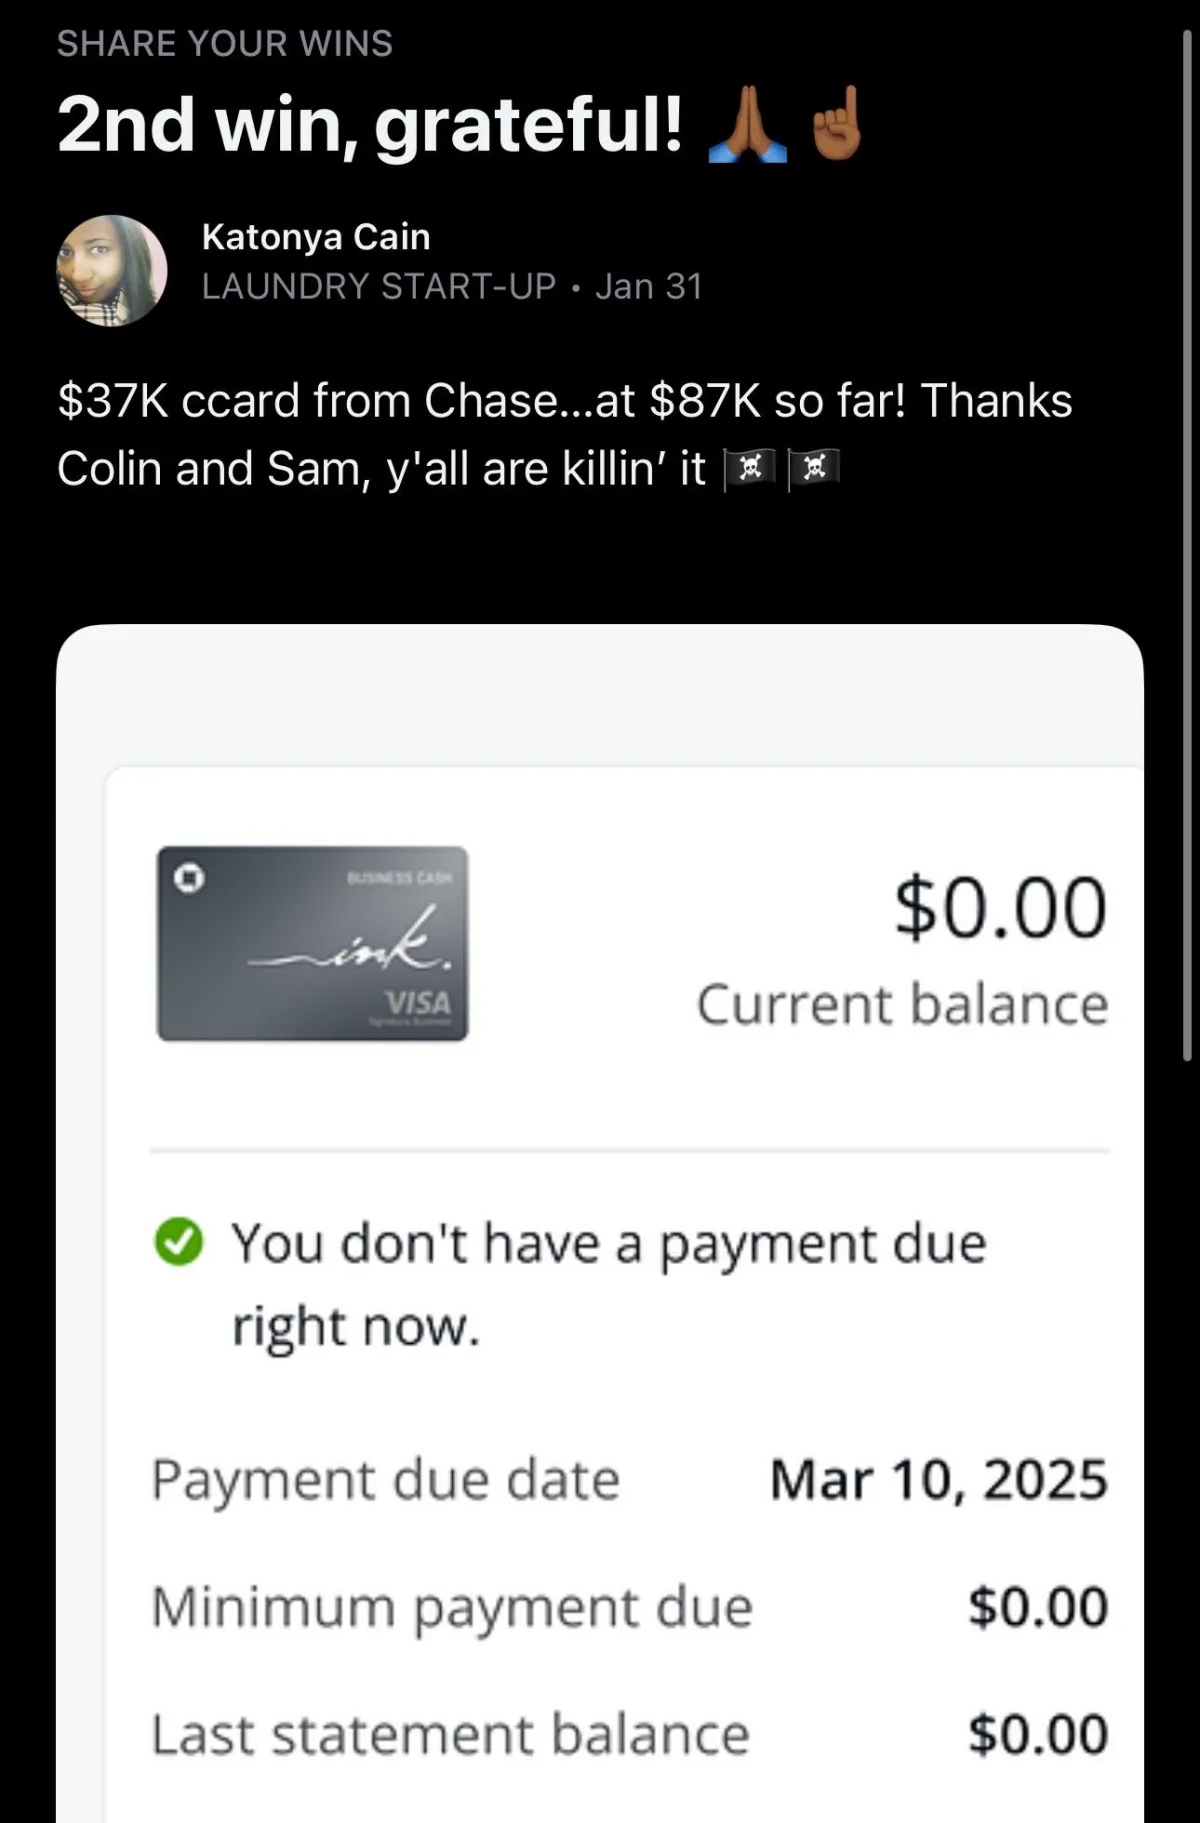The width and height of the screenshot is (1200, 1823).
Task: Click the first pirate flag emoji
Action: (749, 468)
